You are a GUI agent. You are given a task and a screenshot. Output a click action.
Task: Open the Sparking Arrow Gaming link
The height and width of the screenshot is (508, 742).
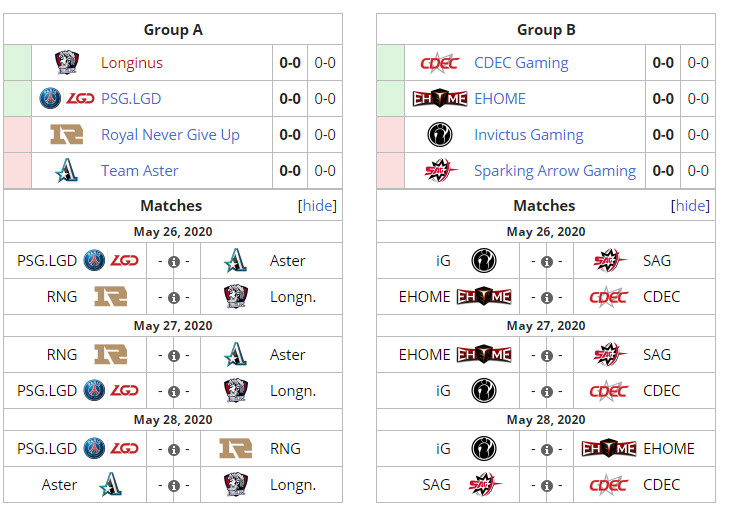[x=555, y=171]
